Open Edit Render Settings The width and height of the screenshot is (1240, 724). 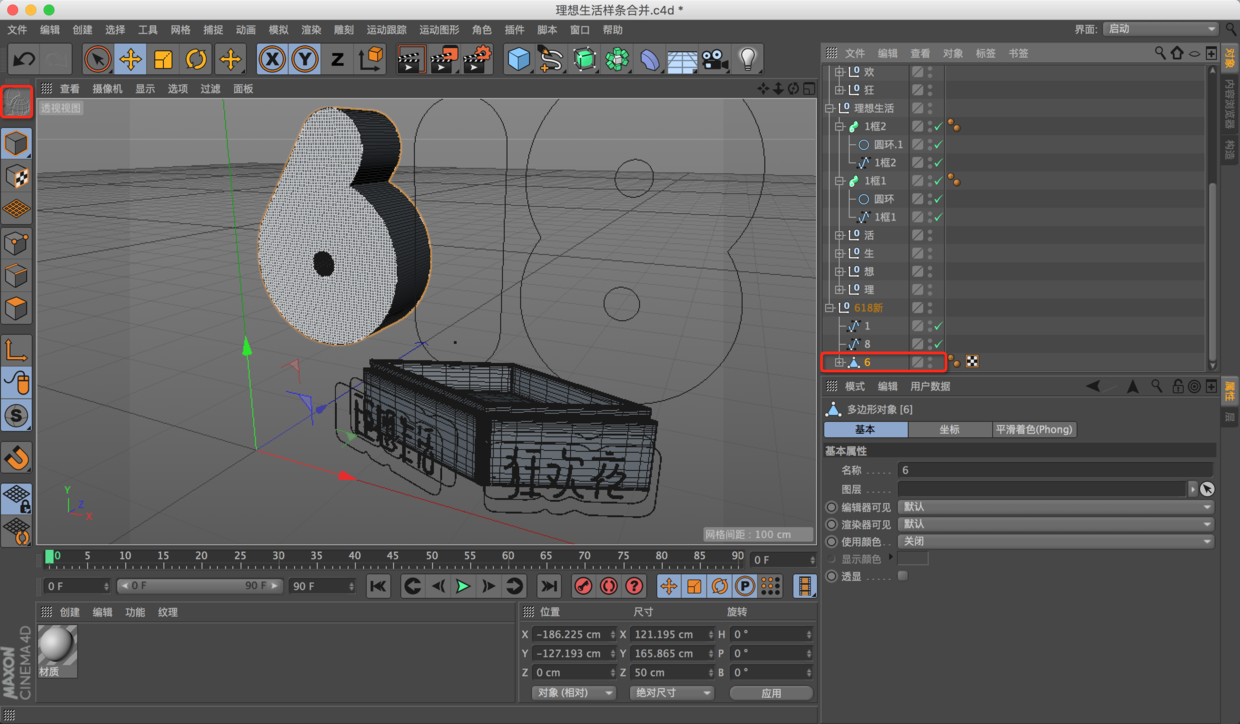(477, 59)
